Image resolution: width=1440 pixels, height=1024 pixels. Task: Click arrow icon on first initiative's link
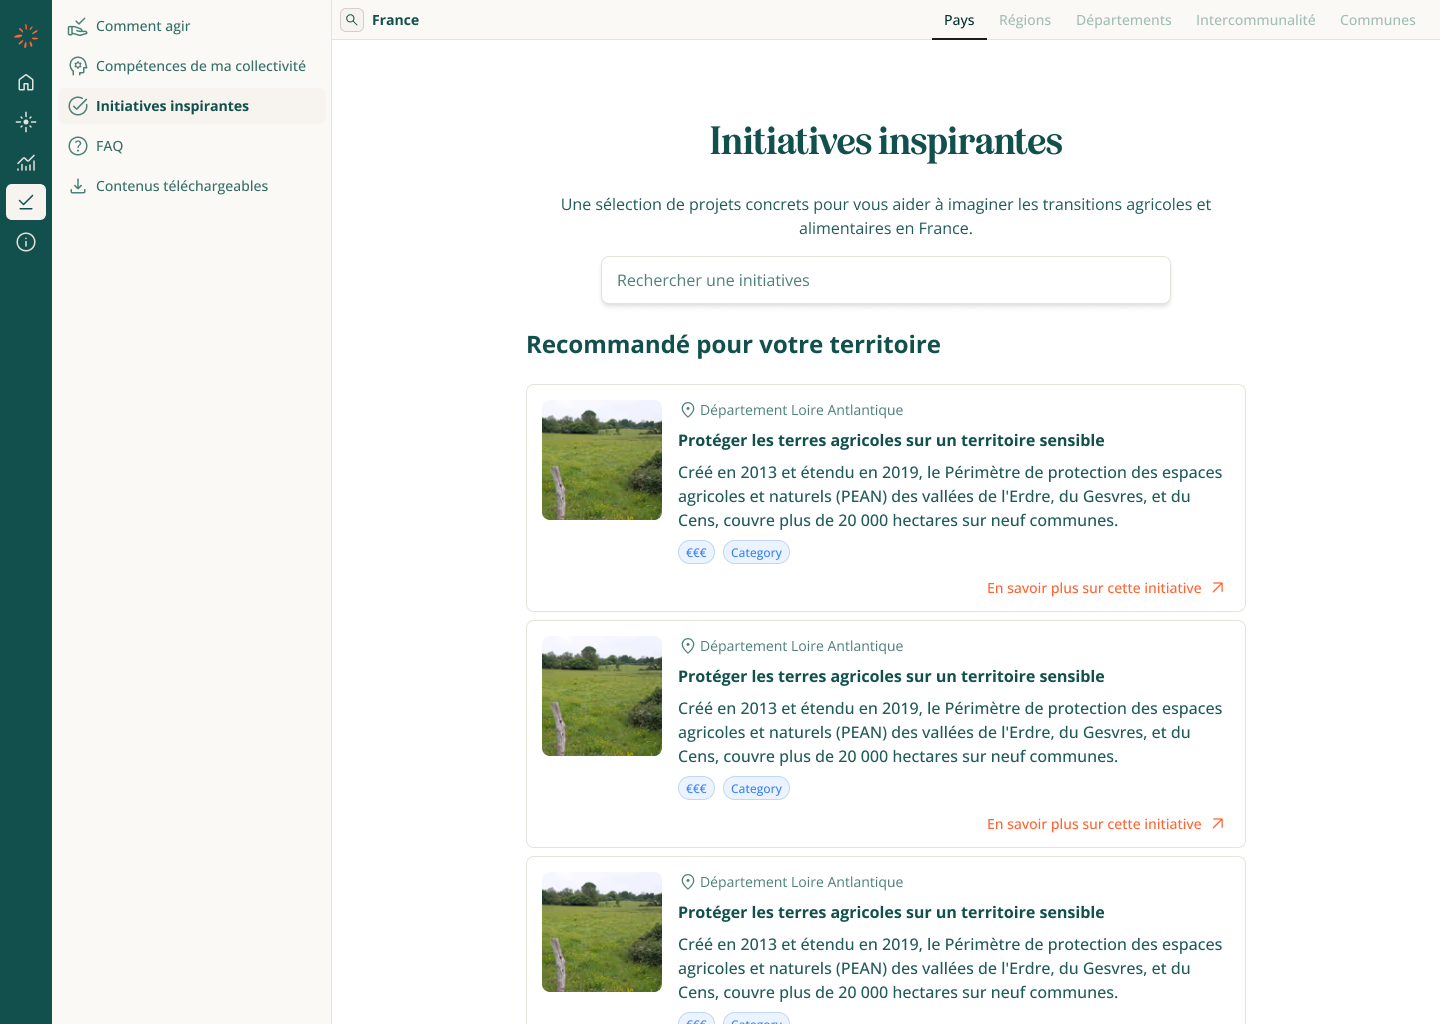[x=1218, y=588]
